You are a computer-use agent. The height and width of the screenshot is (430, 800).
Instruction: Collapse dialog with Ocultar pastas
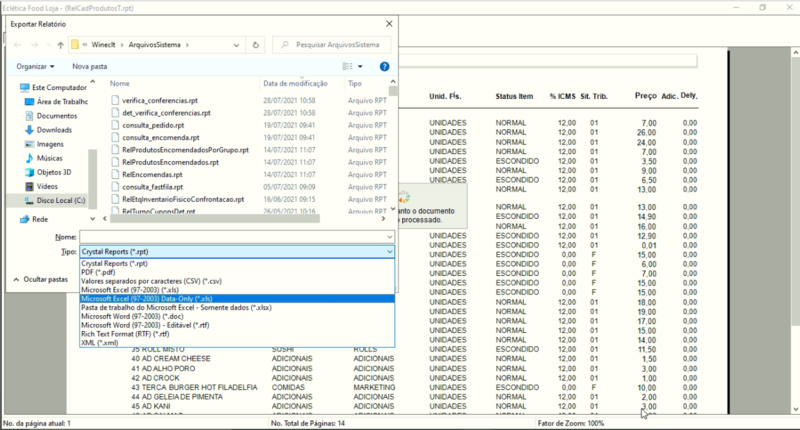point(41,280)
